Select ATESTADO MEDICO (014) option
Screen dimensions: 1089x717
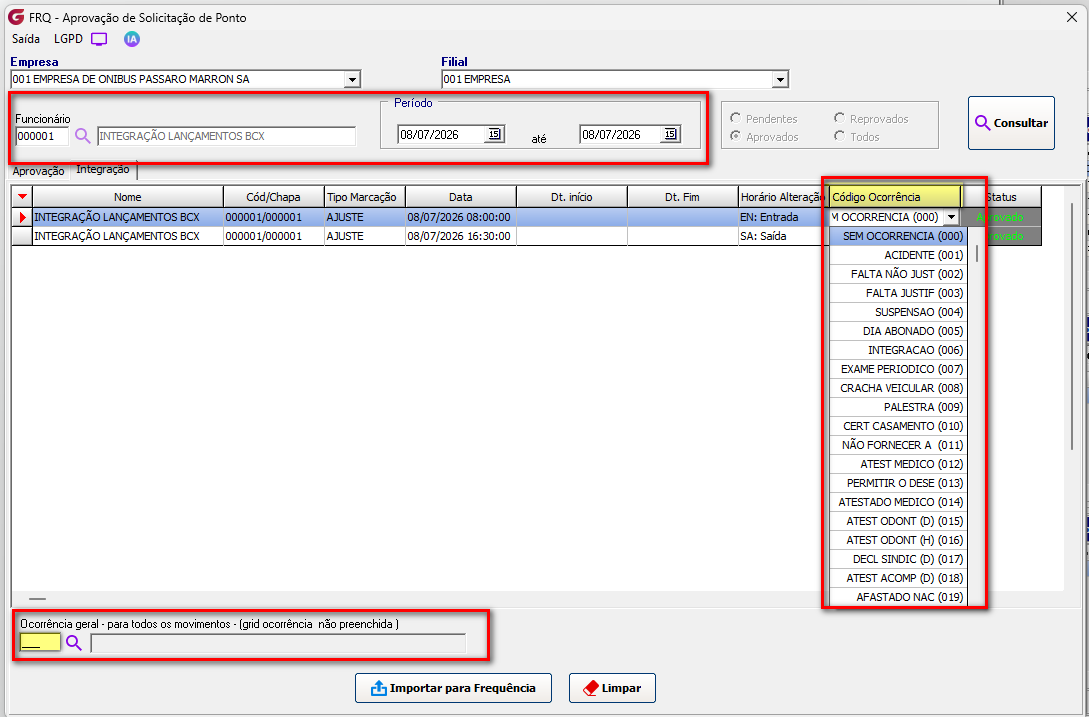[x=898, y=502]
